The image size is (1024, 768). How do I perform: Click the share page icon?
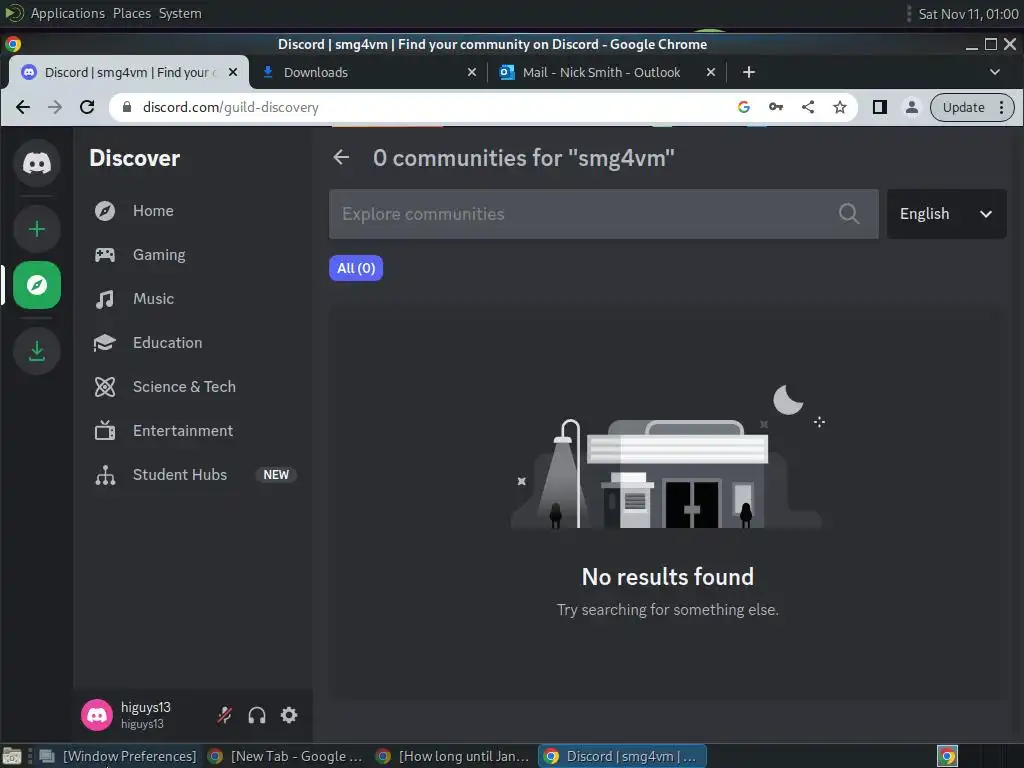(808, 107)
